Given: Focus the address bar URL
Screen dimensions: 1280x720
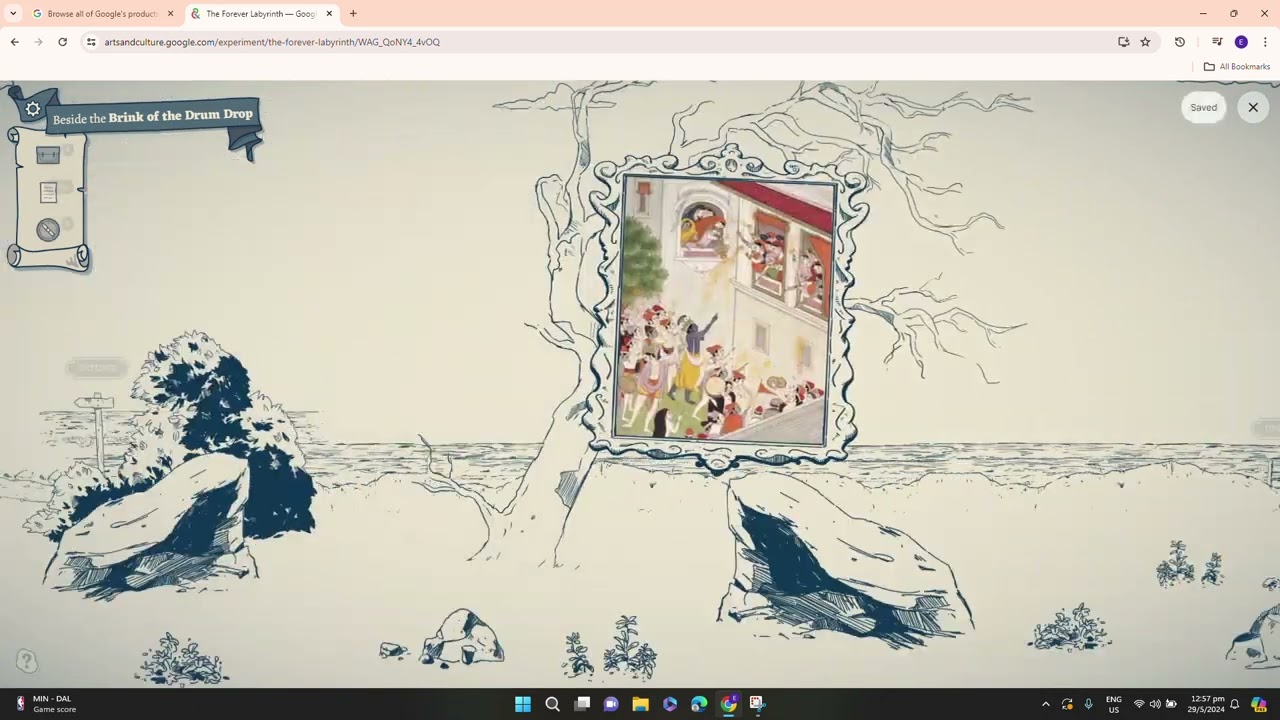Looking at the screenshot, I should [x=272, y=42].
